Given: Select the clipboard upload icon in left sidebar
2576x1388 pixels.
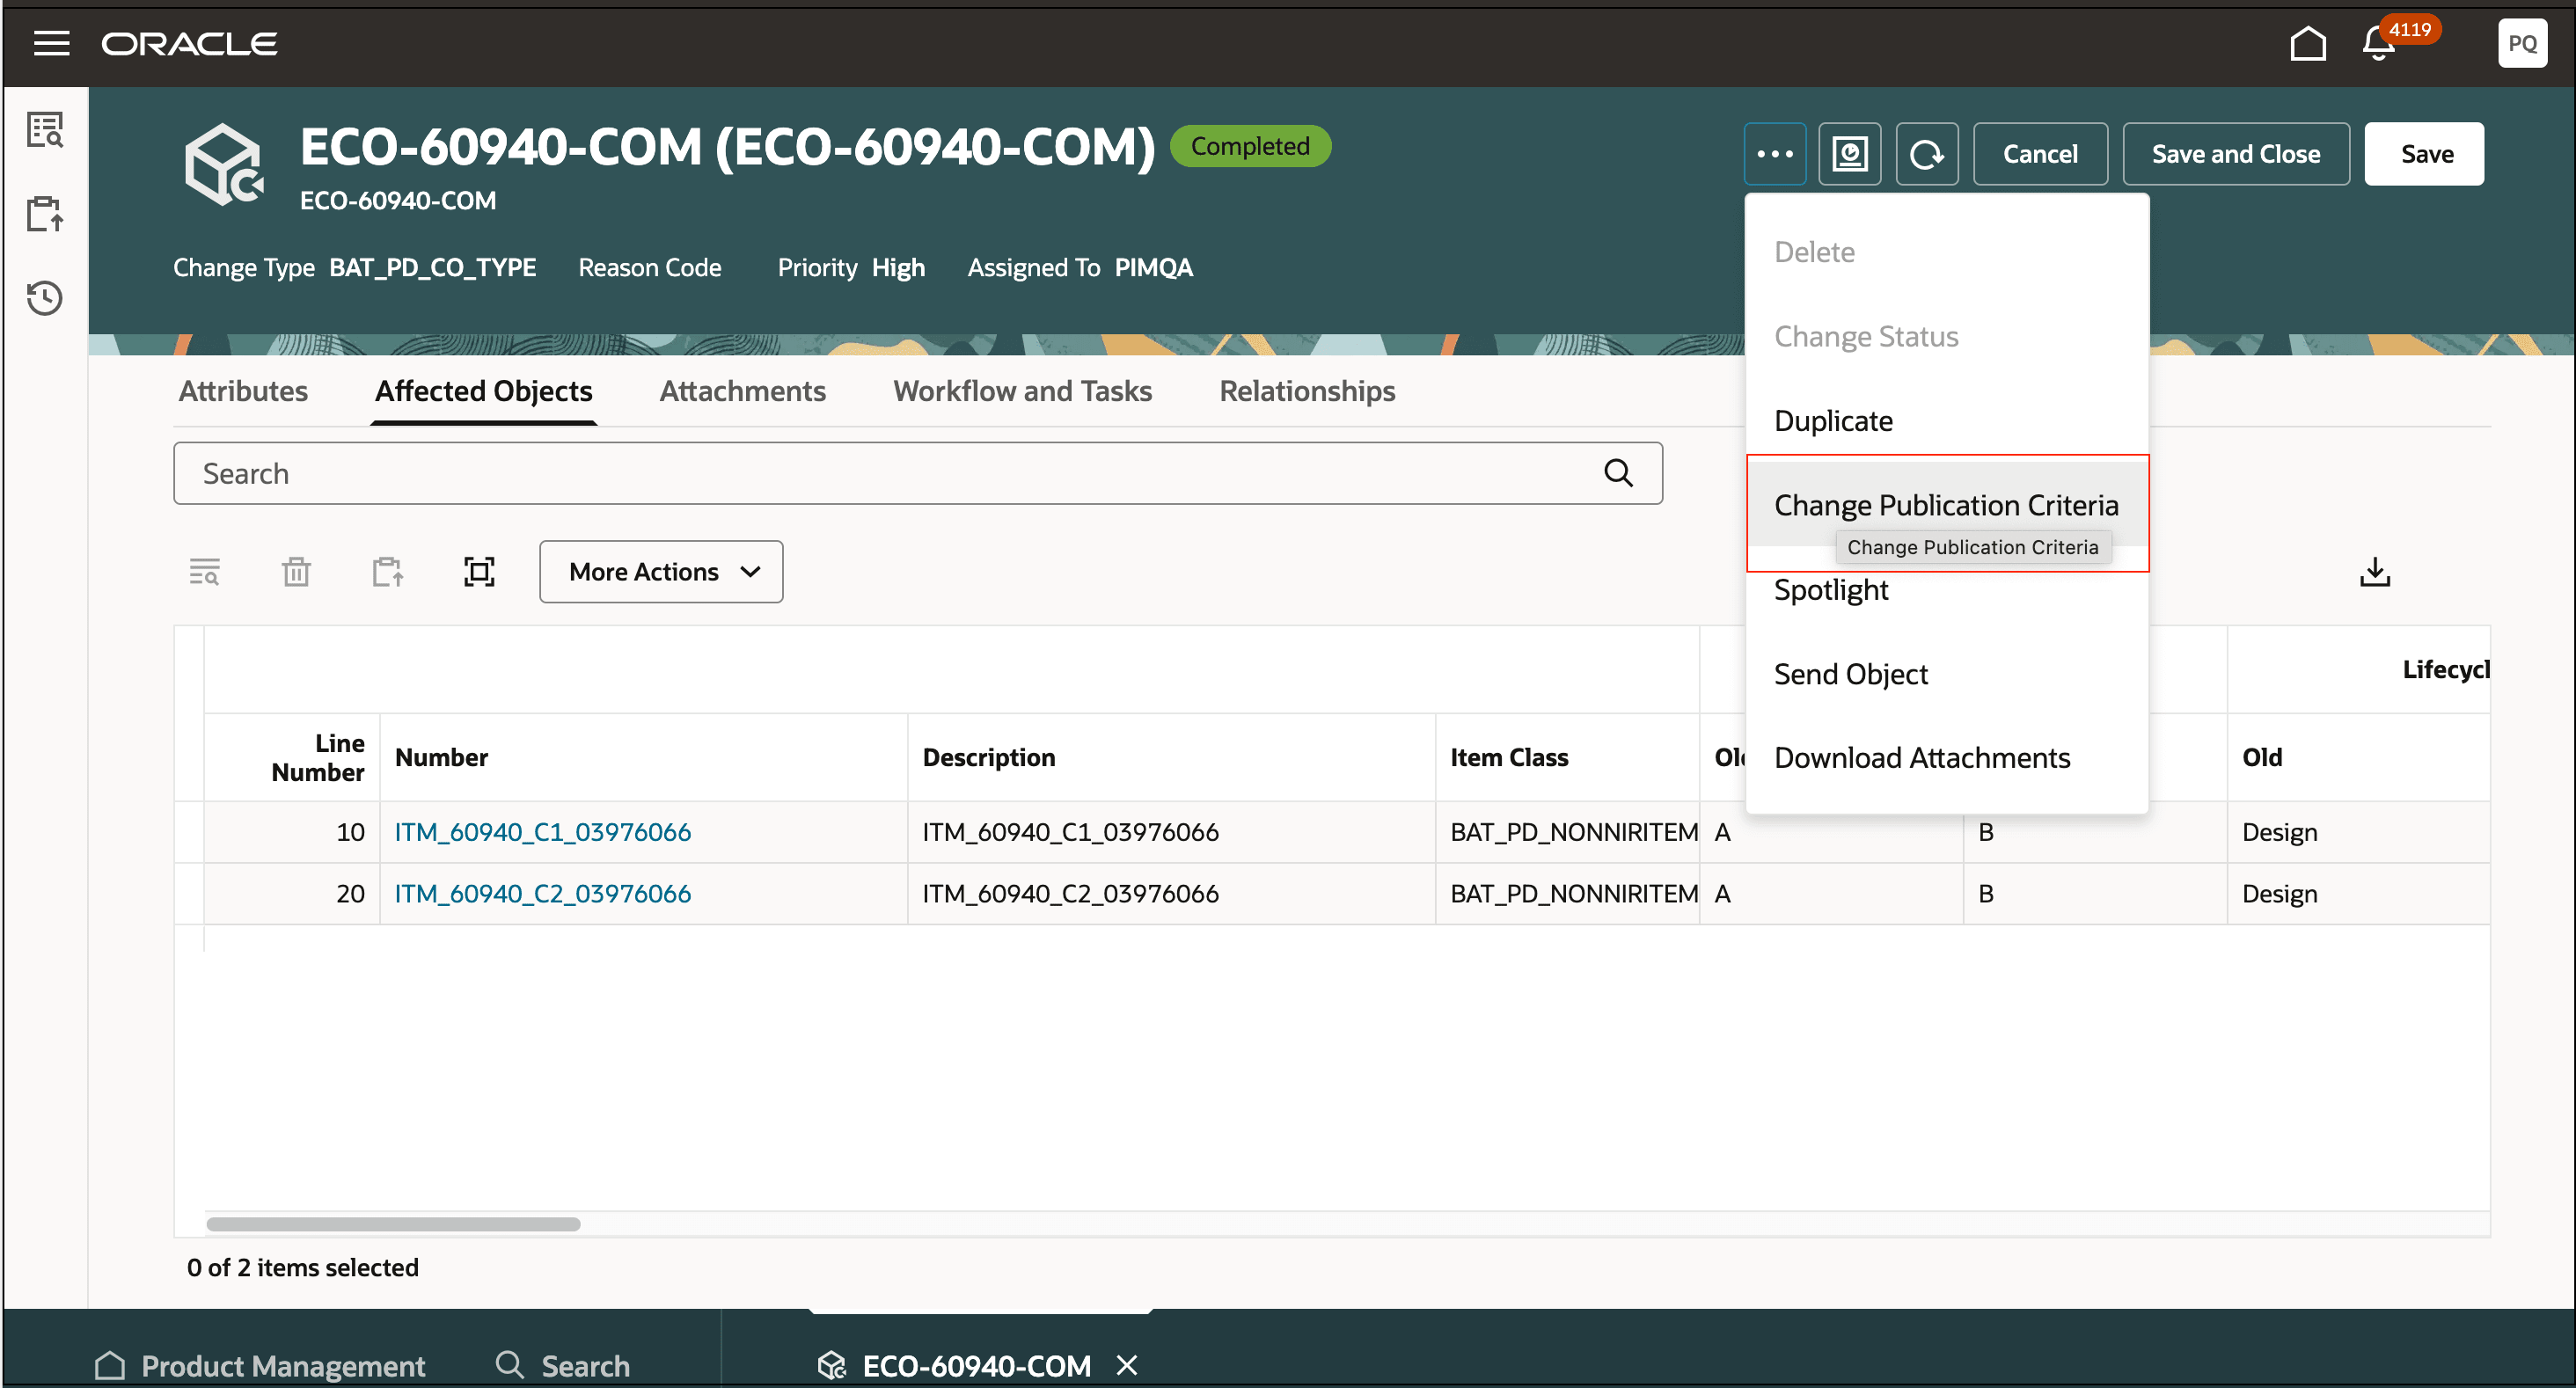Looking at the screenshot, I should pos(44,214).
